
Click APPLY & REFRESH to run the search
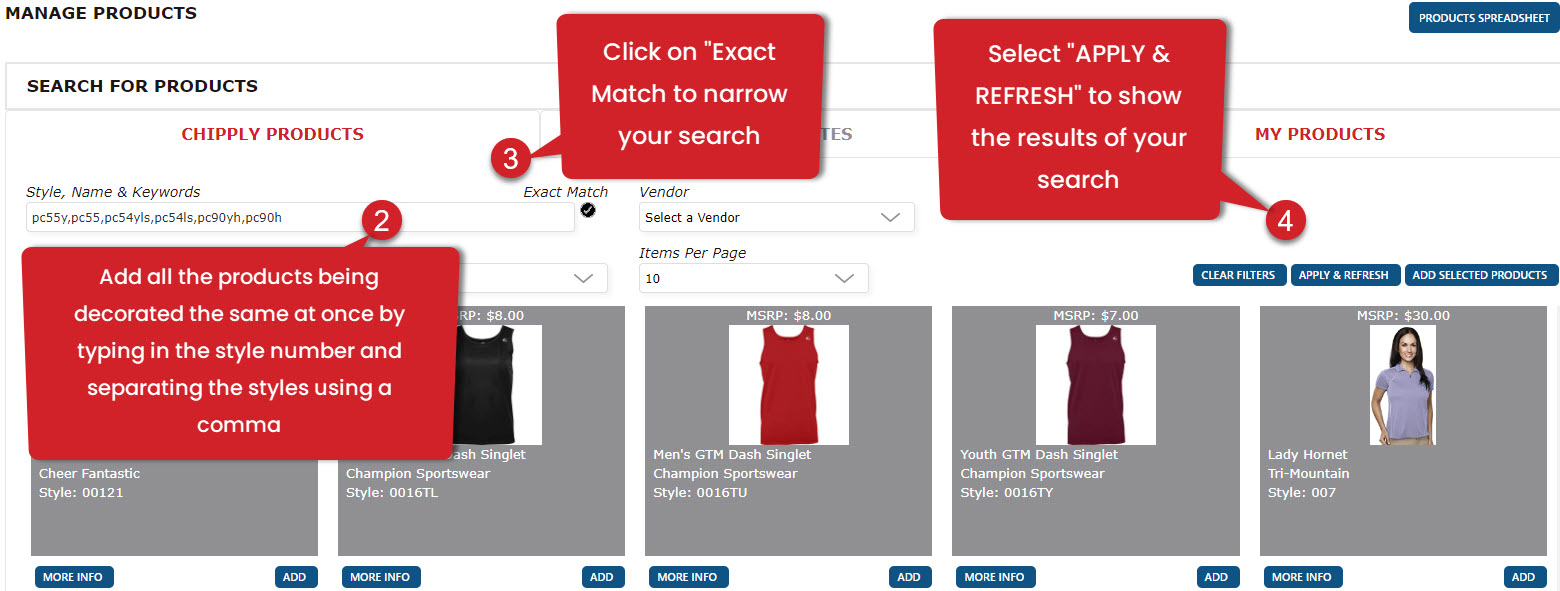tap(1345, 274)
